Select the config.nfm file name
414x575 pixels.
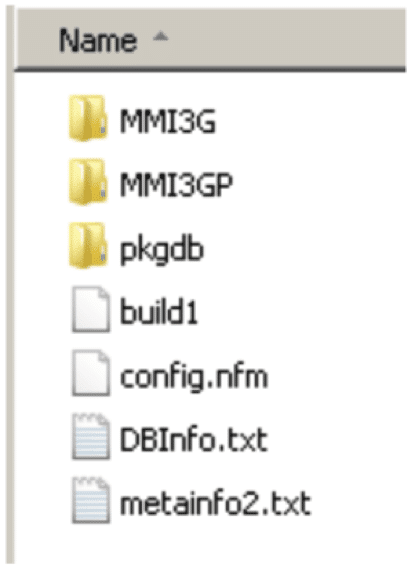[x=194, y=376]
